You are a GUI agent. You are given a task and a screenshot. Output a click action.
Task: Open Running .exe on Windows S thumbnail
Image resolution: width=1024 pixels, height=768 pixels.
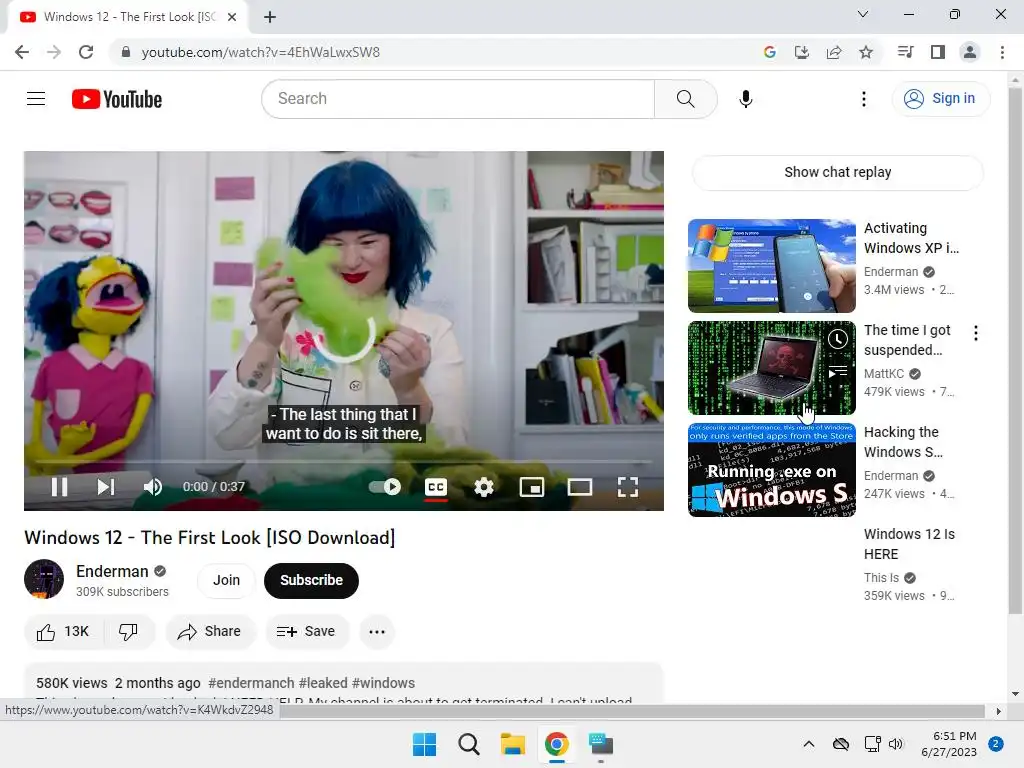tap(771, 470)
